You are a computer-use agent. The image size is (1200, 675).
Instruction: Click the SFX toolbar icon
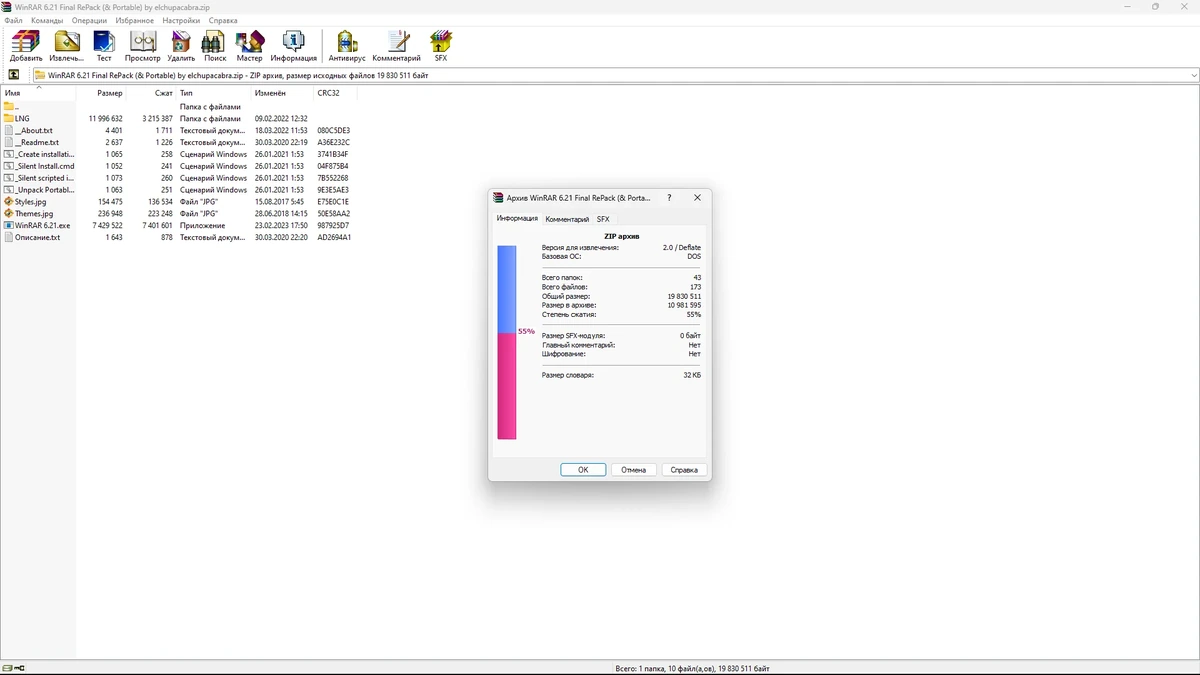point(441,42)
